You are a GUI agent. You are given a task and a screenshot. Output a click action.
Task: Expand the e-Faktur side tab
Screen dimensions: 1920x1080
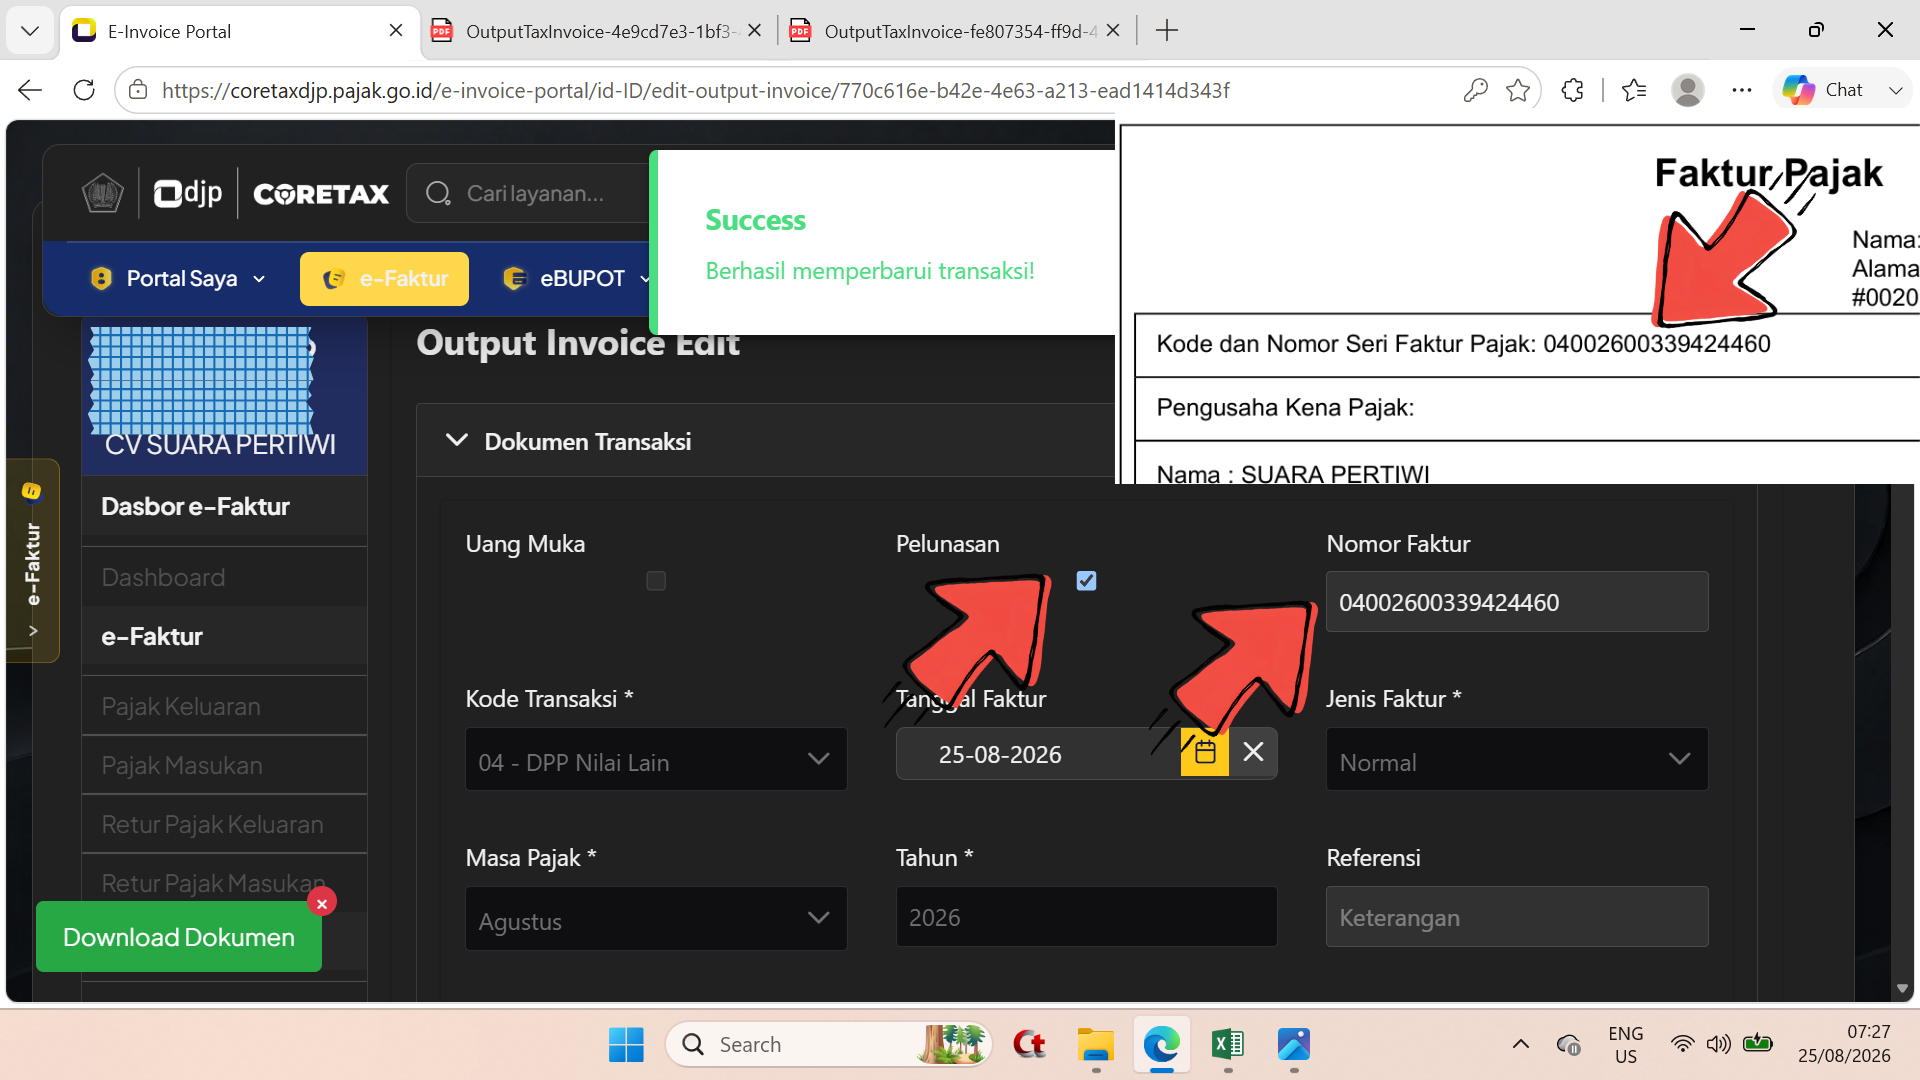tap(32, 560)
